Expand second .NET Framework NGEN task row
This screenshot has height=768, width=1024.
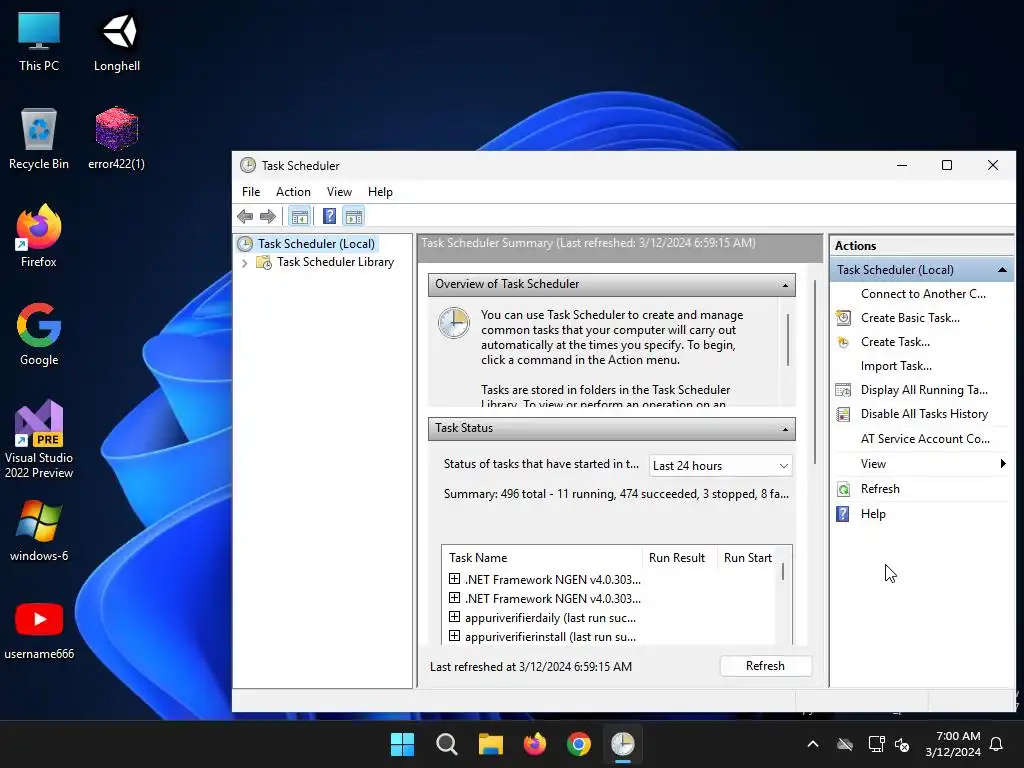[x=455, y=598]
